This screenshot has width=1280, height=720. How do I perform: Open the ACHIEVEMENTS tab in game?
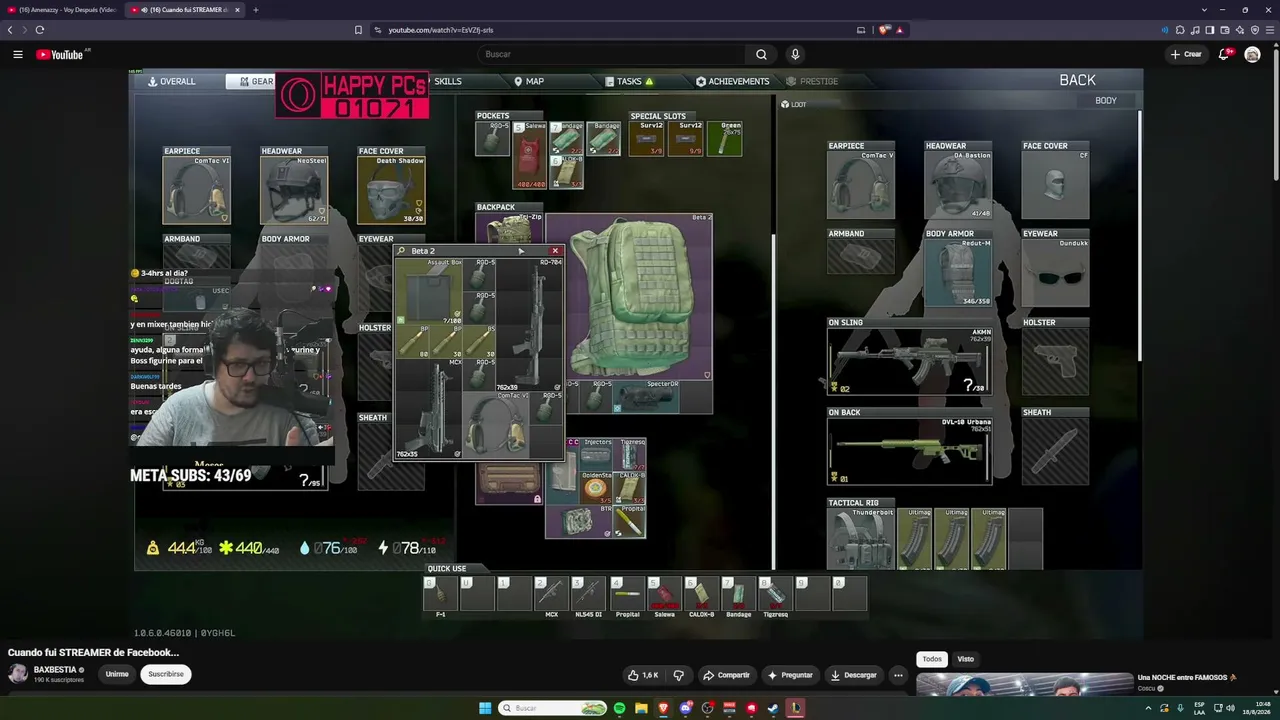pyautogui.click(x=733, y=81)
